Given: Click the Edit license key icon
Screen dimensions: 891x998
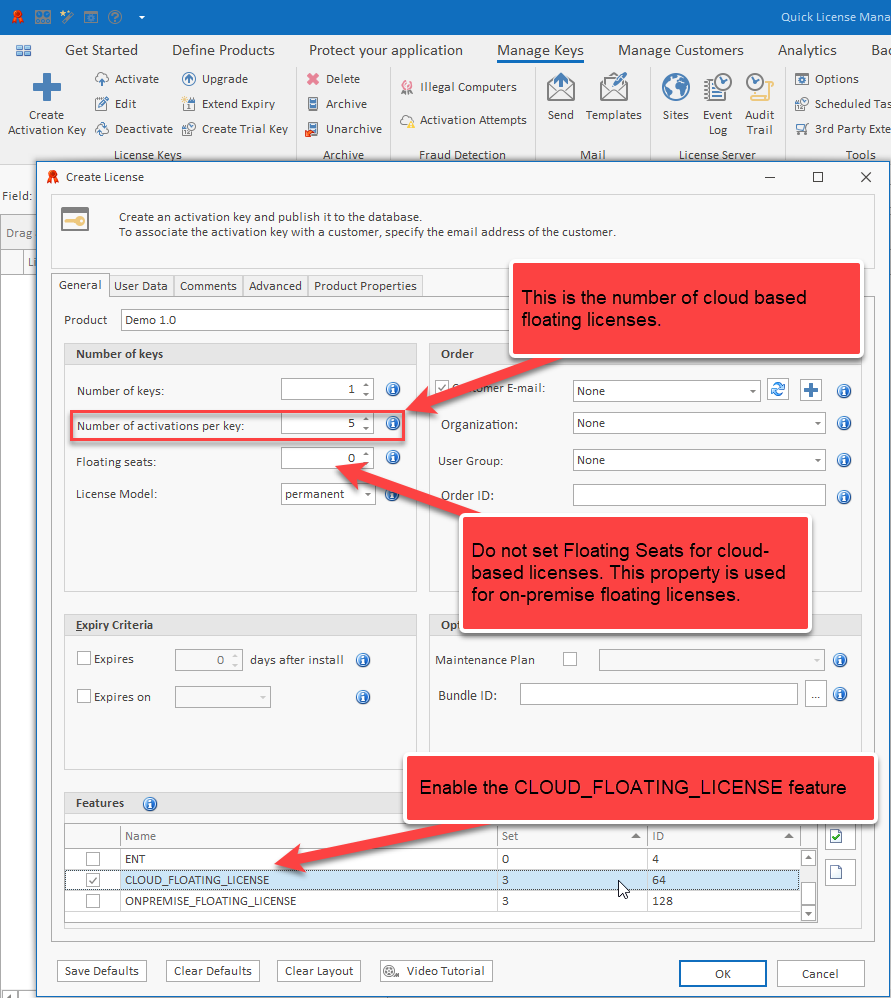Looking at the screenshot, I should coord(102,104).
